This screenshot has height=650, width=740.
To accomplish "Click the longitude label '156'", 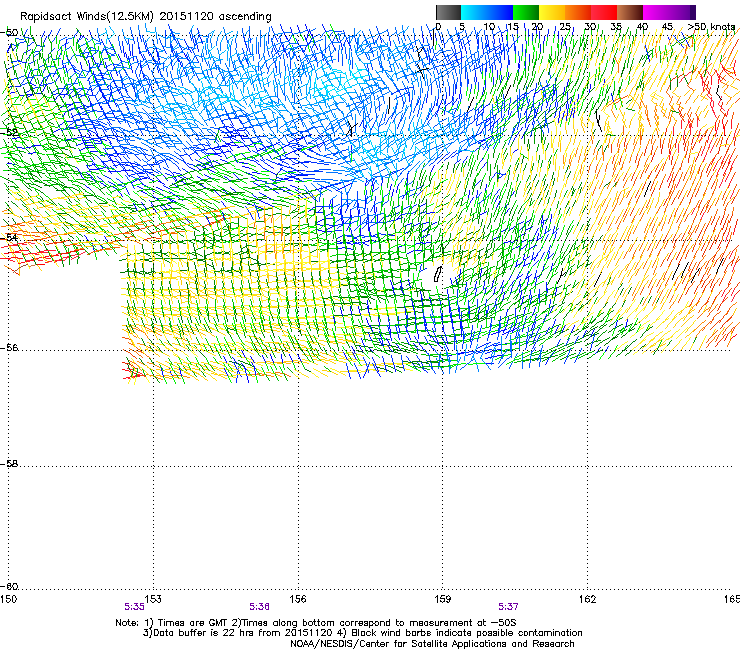I will point(297,599).
